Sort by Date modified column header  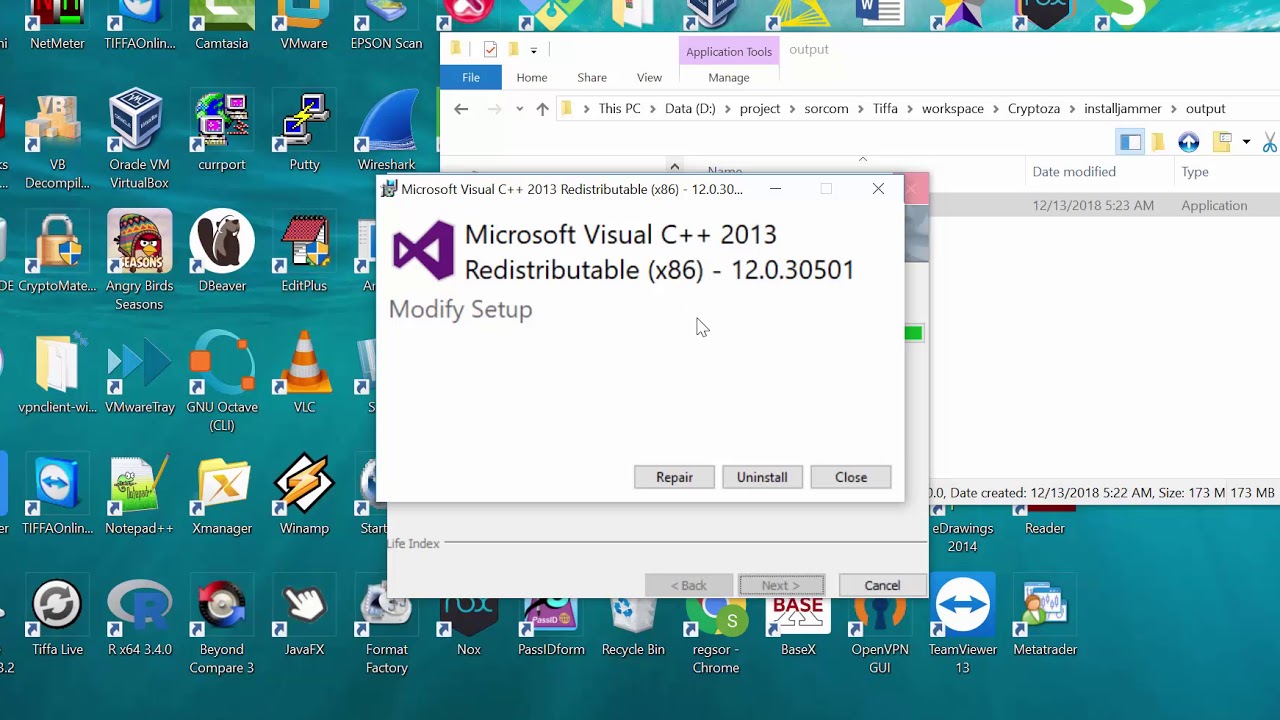coord(1074,172)
